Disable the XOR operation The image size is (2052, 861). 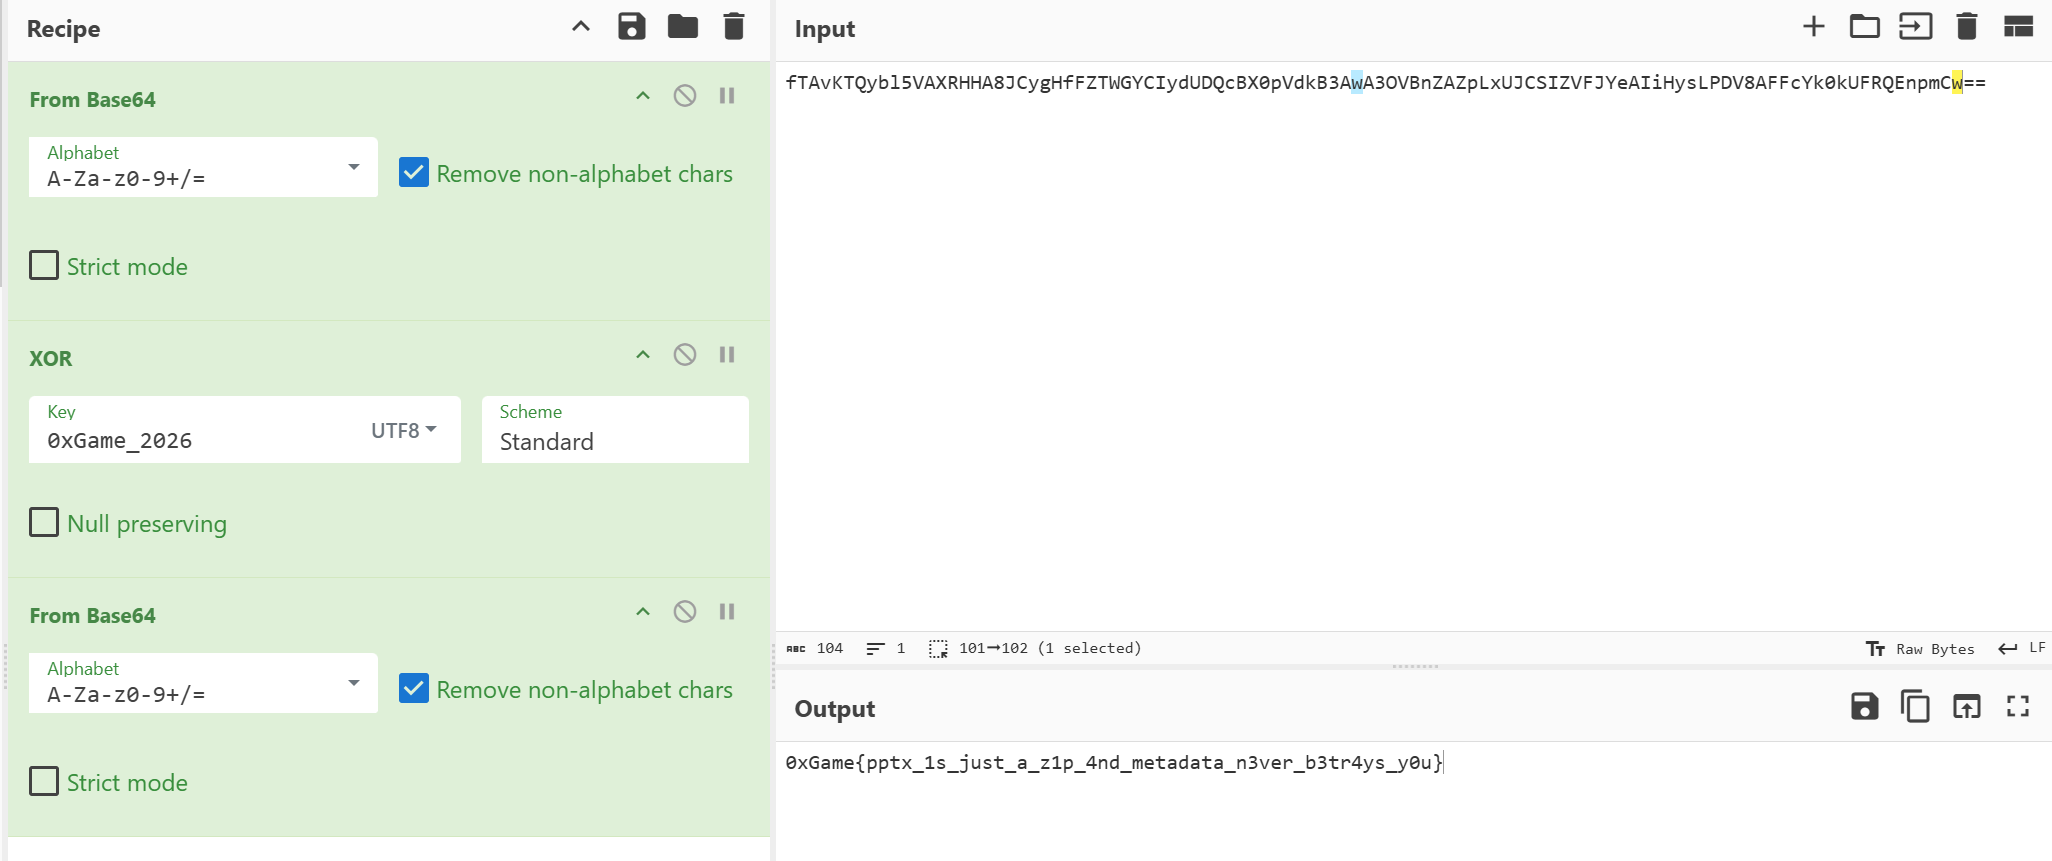[685, 355]
